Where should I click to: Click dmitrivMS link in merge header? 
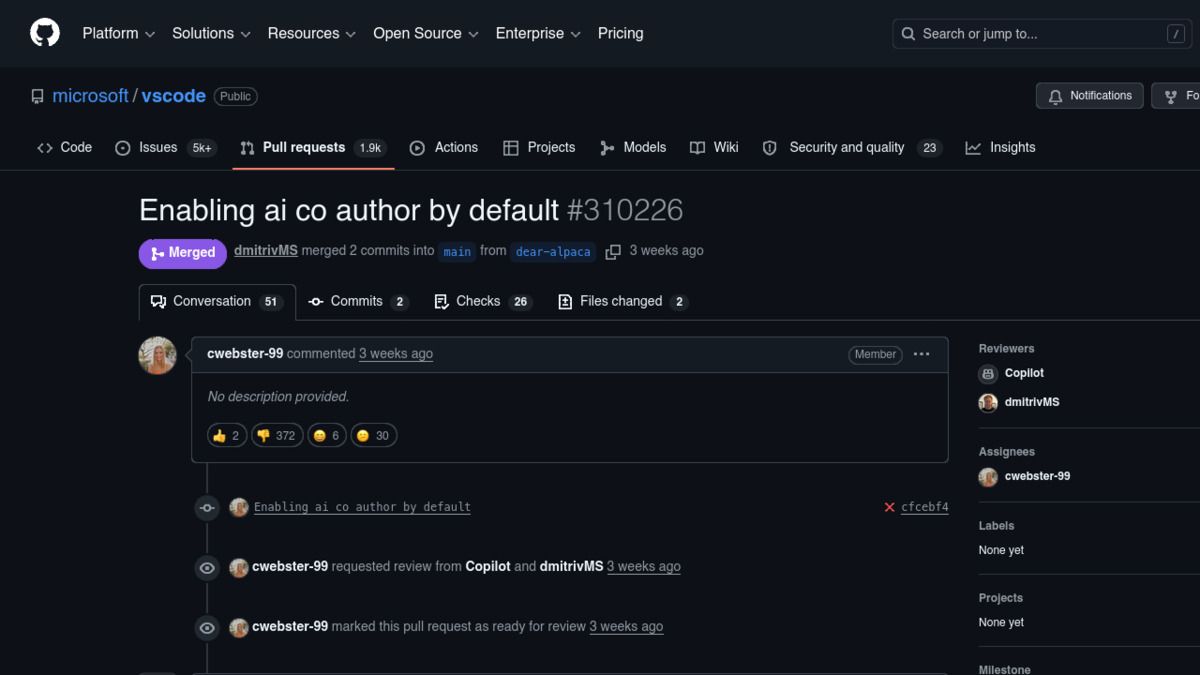point(266,251)
